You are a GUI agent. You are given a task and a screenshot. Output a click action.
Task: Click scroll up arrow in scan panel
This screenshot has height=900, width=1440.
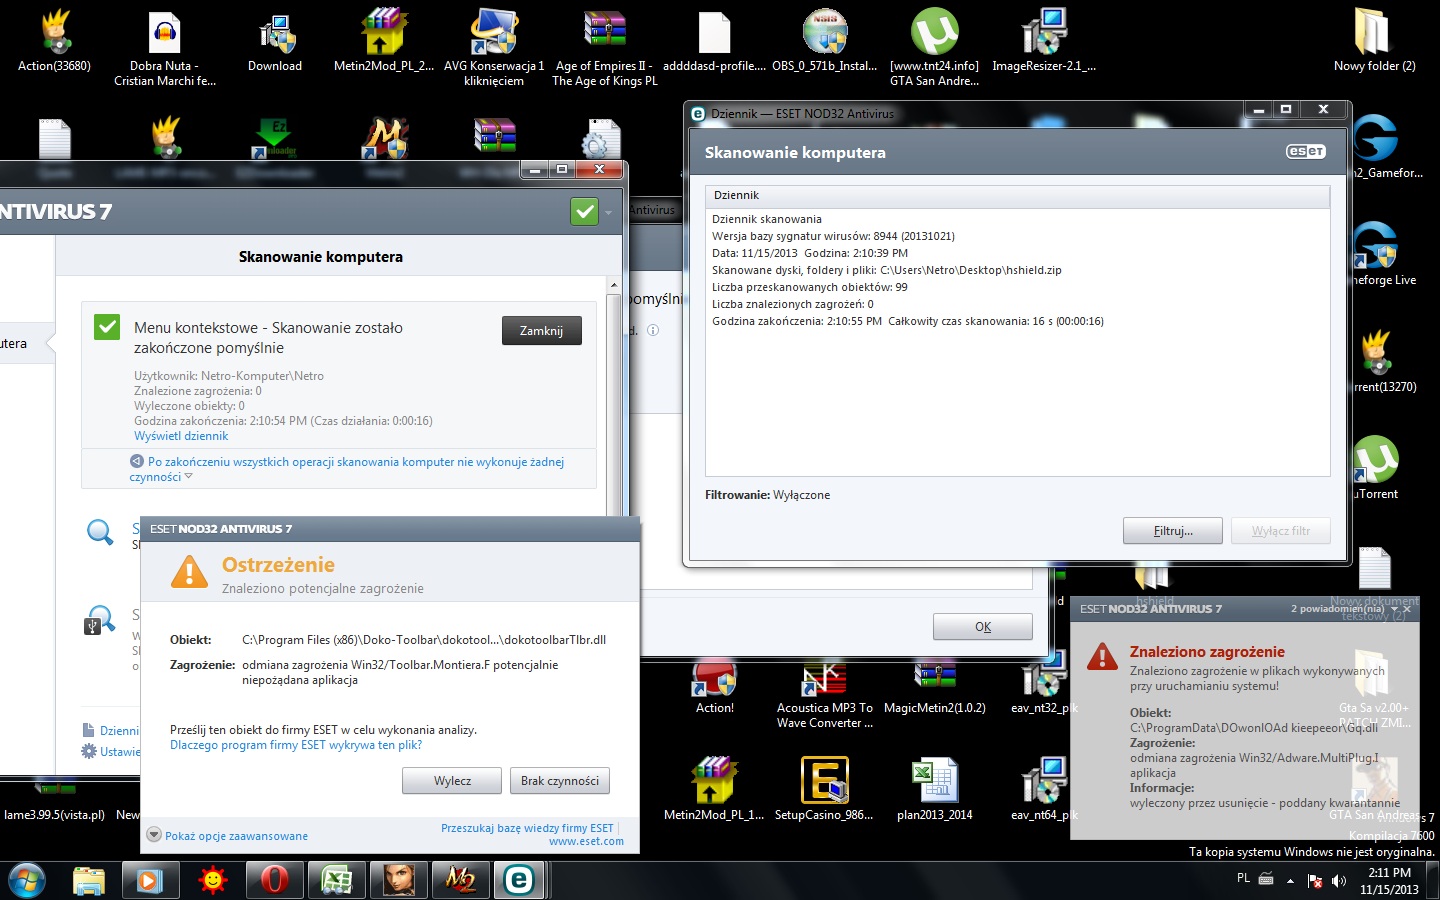click(x=613, y=285)
